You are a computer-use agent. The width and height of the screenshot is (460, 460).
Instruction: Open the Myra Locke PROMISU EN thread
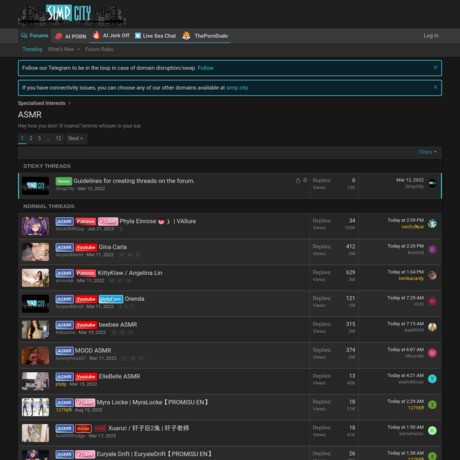(152, 402)
